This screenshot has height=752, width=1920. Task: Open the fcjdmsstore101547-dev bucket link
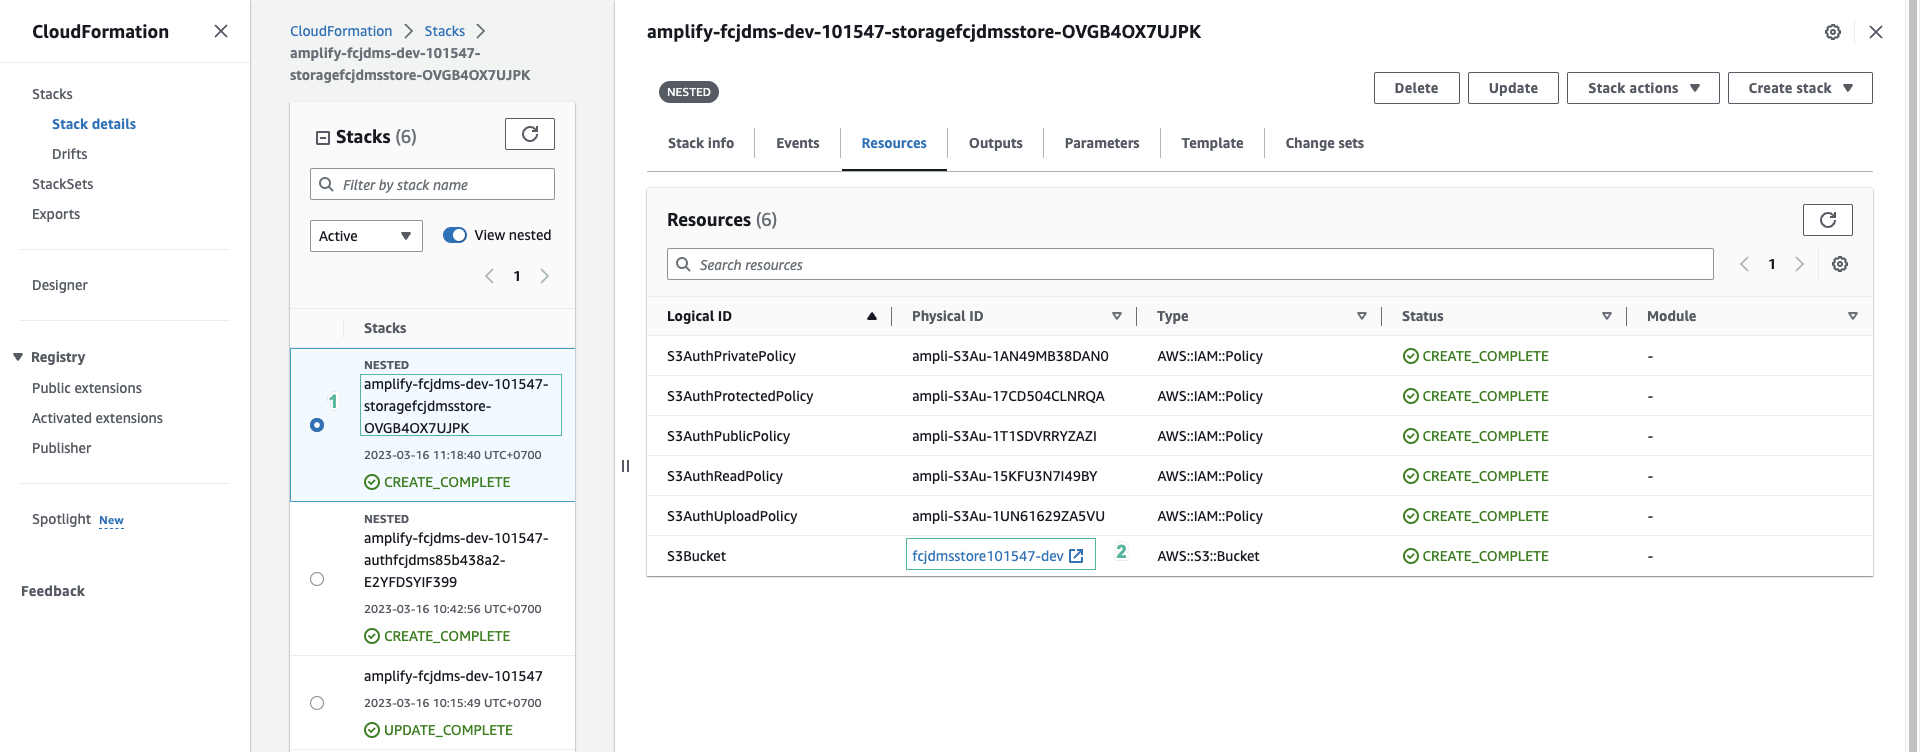pyautogui.click(x=988, y=556)
